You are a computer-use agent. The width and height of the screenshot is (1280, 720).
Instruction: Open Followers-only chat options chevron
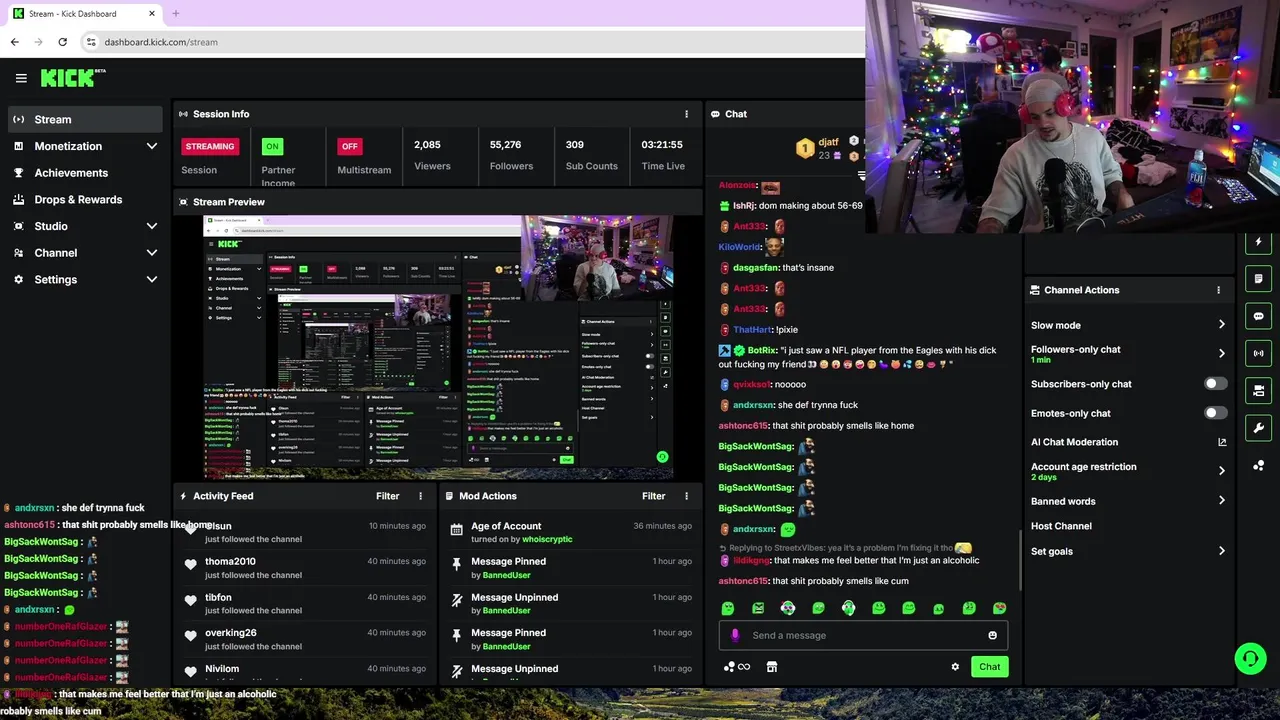(1221, 353)
